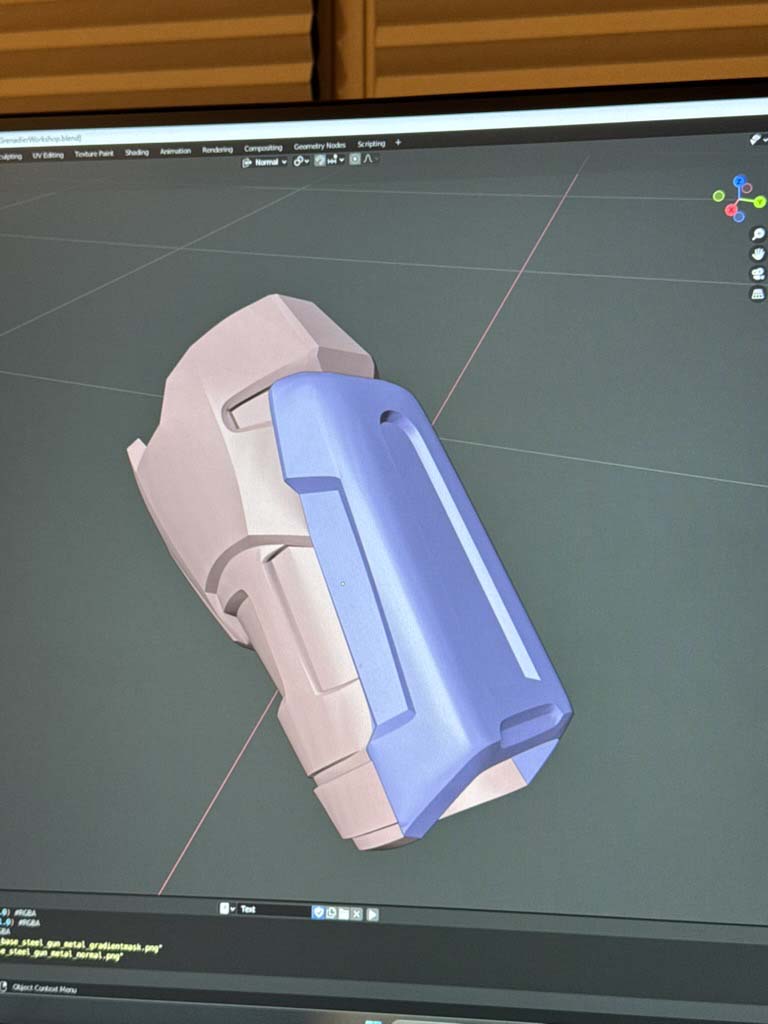
Task: Click the scene icon at header's right
Action: click(x=756, y=139)
